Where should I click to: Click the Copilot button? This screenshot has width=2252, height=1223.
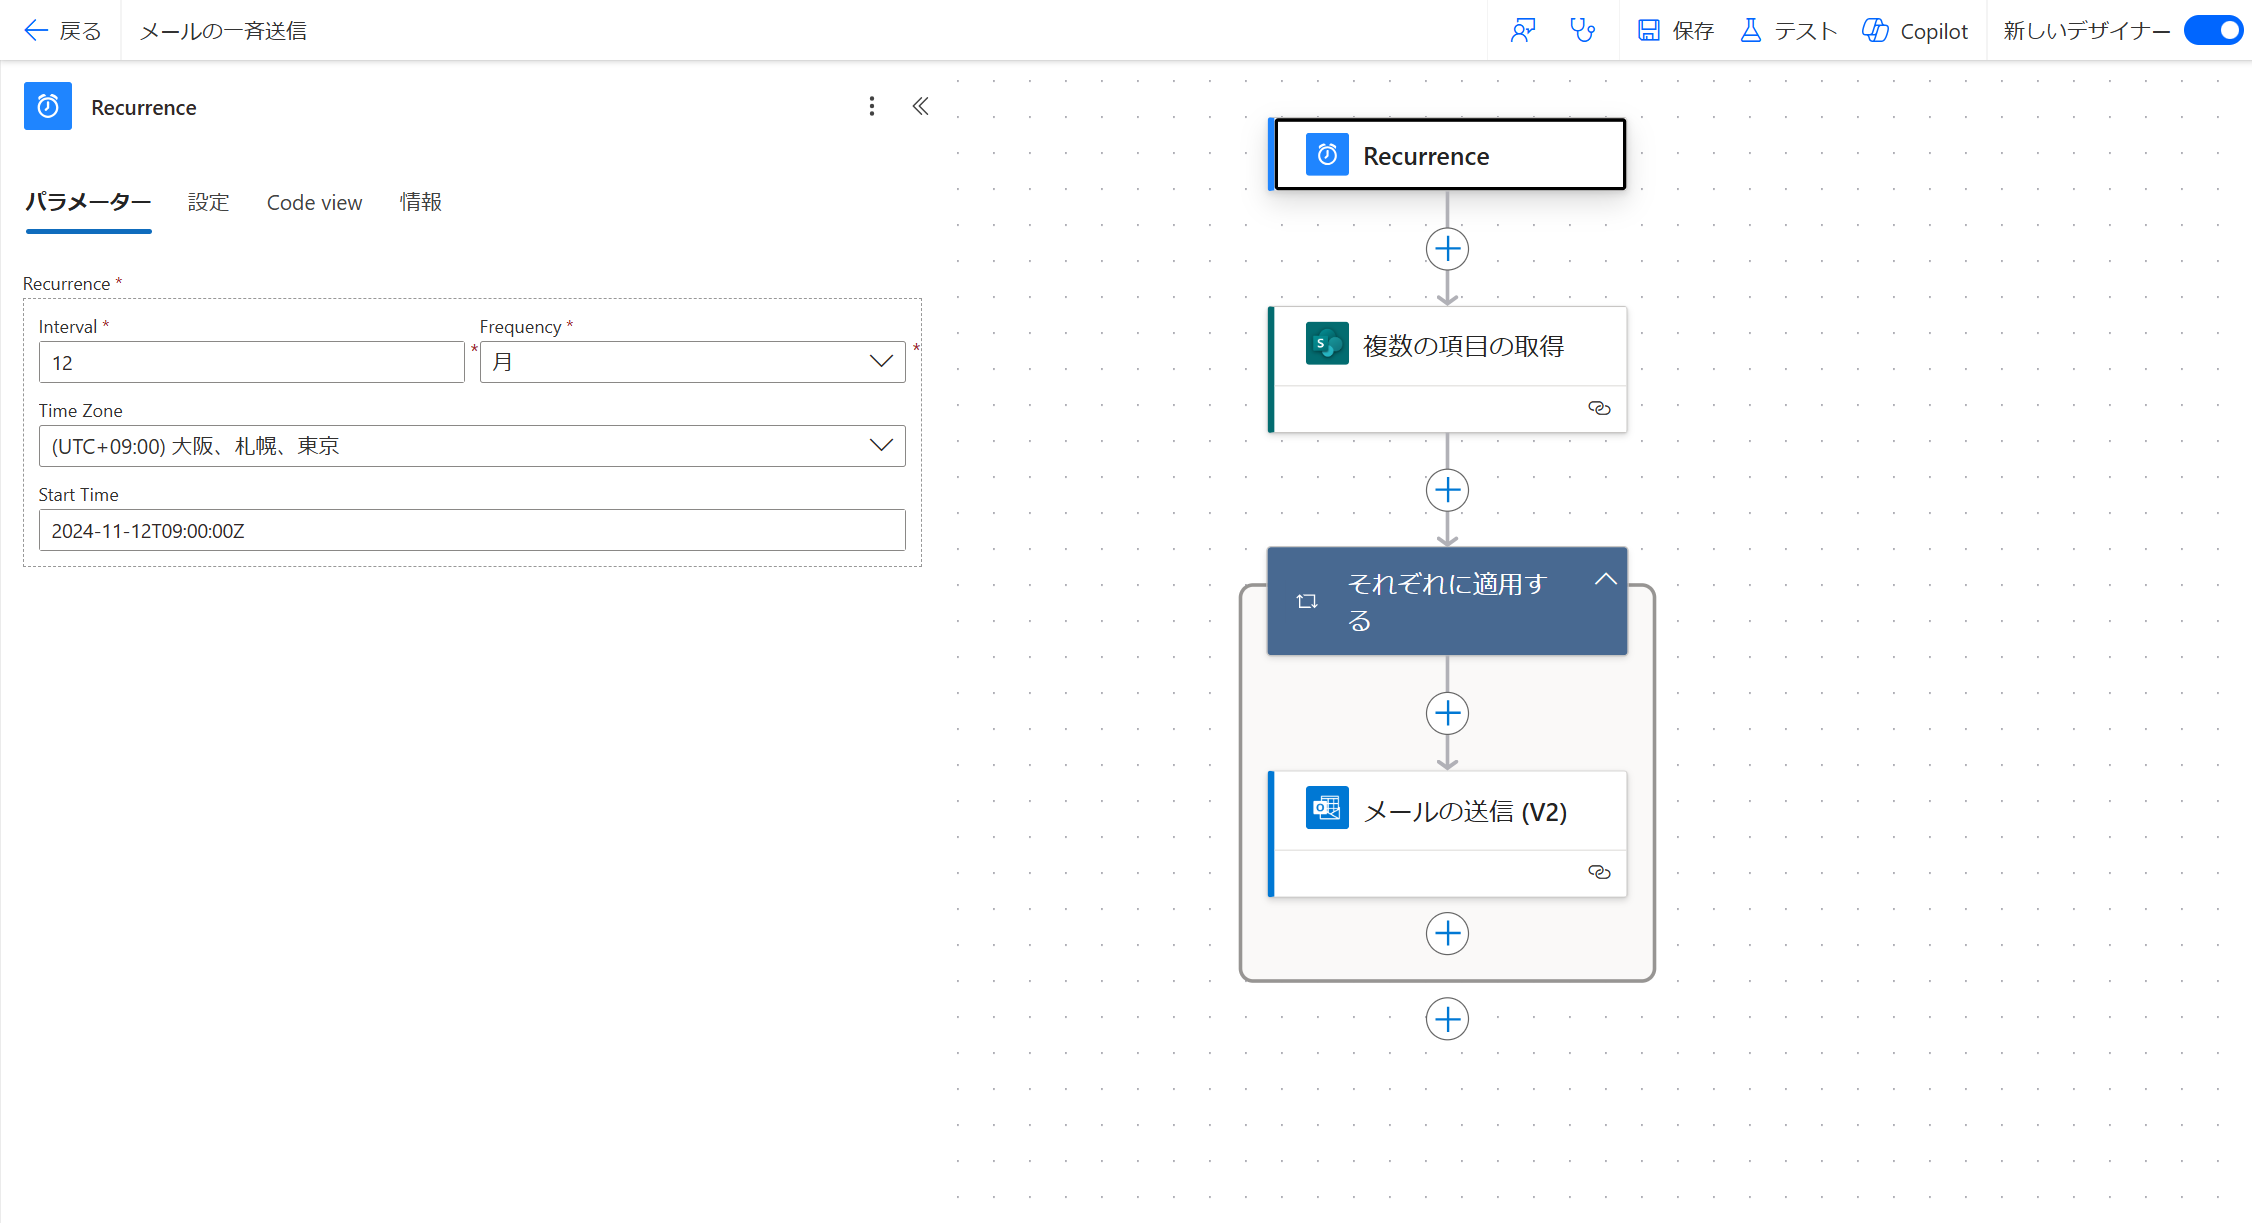coord(1915,31)
